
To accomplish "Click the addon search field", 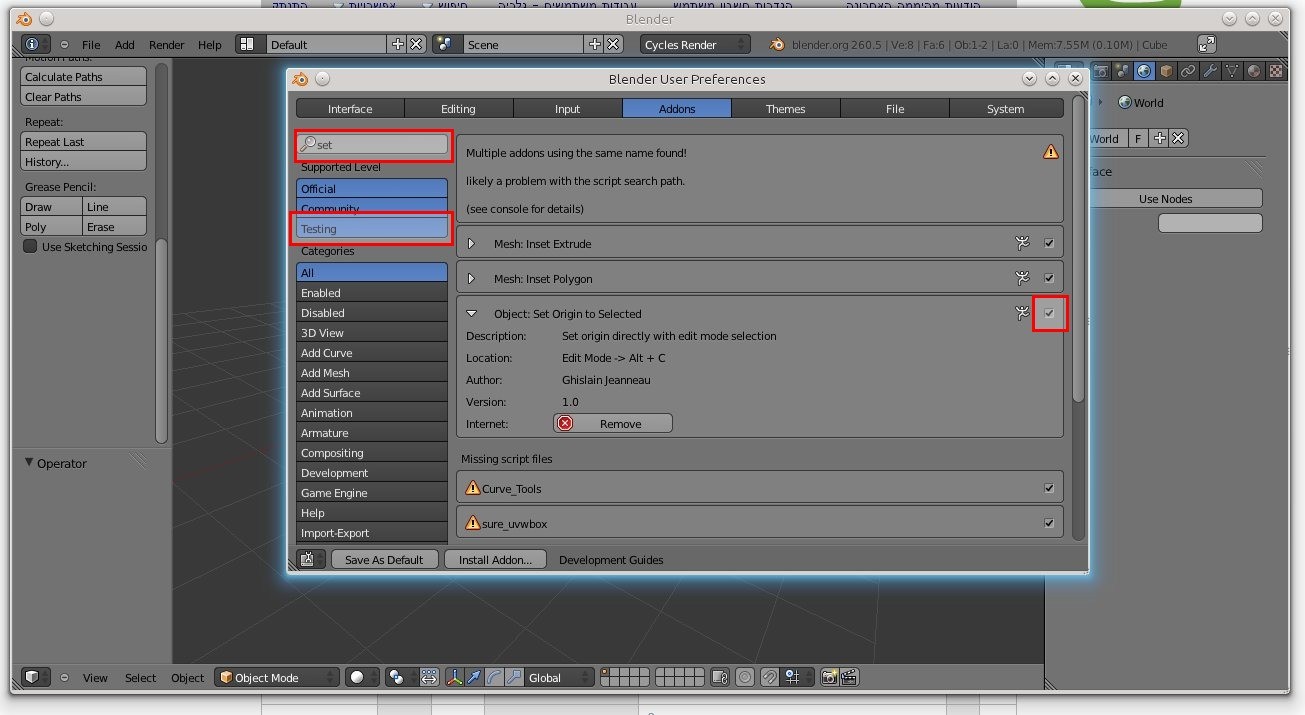I will (x=372, y=144).
